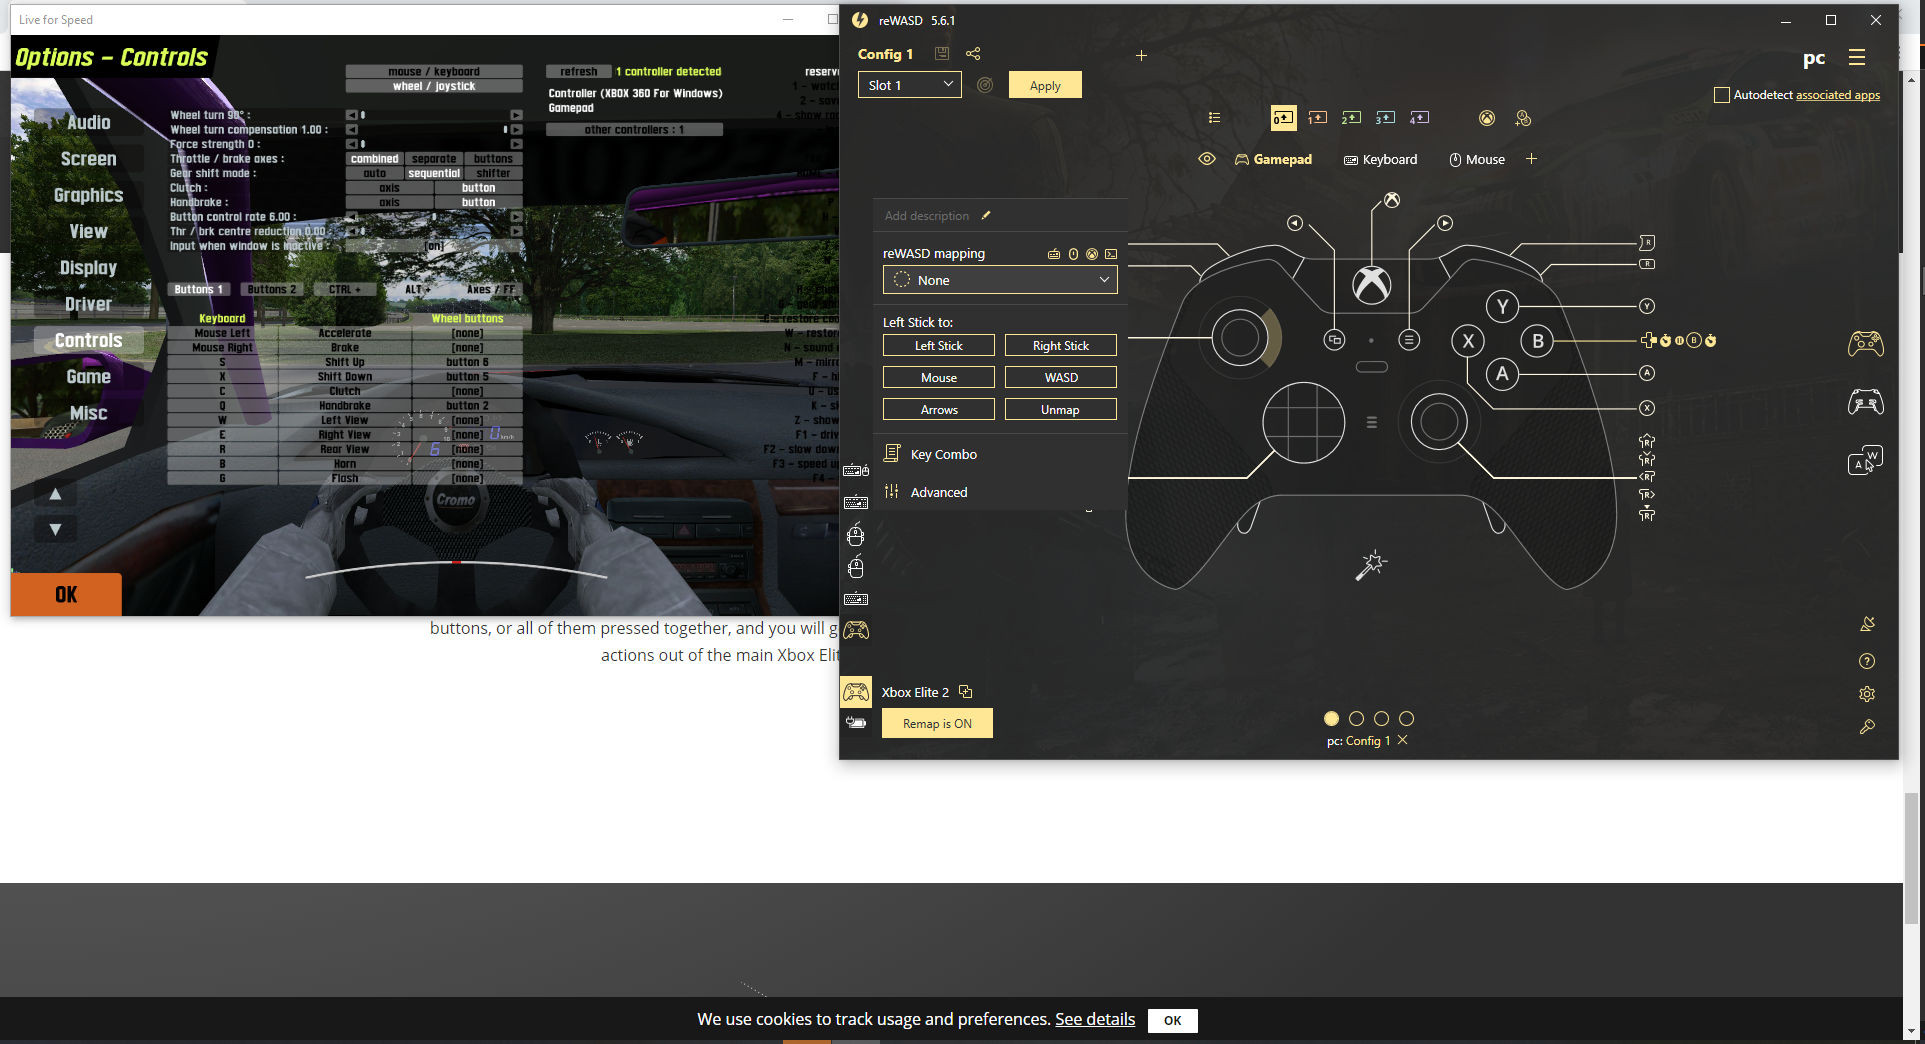1925x1044 pixels.
Task: Select the D-pad on the controller diagram
Action: pos(1303,422)
